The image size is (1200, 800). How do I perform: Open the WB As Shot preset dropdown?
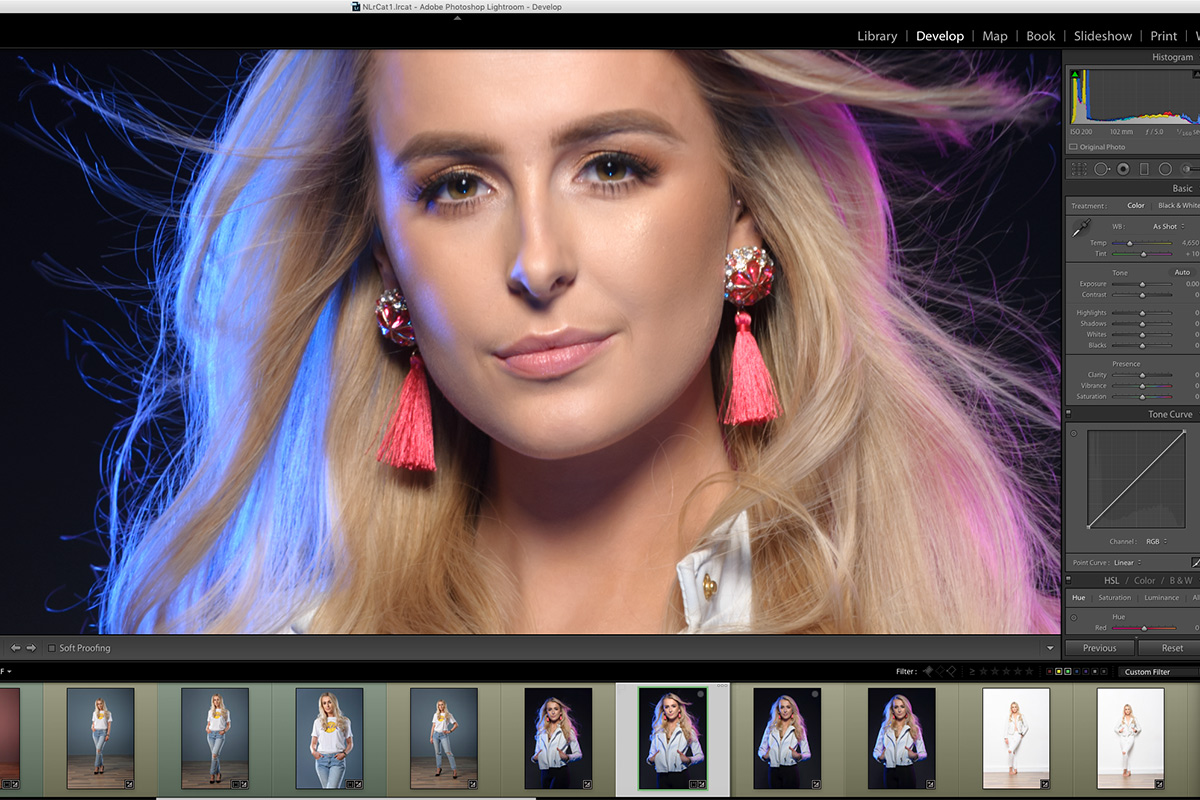(x=1169, y=227)
